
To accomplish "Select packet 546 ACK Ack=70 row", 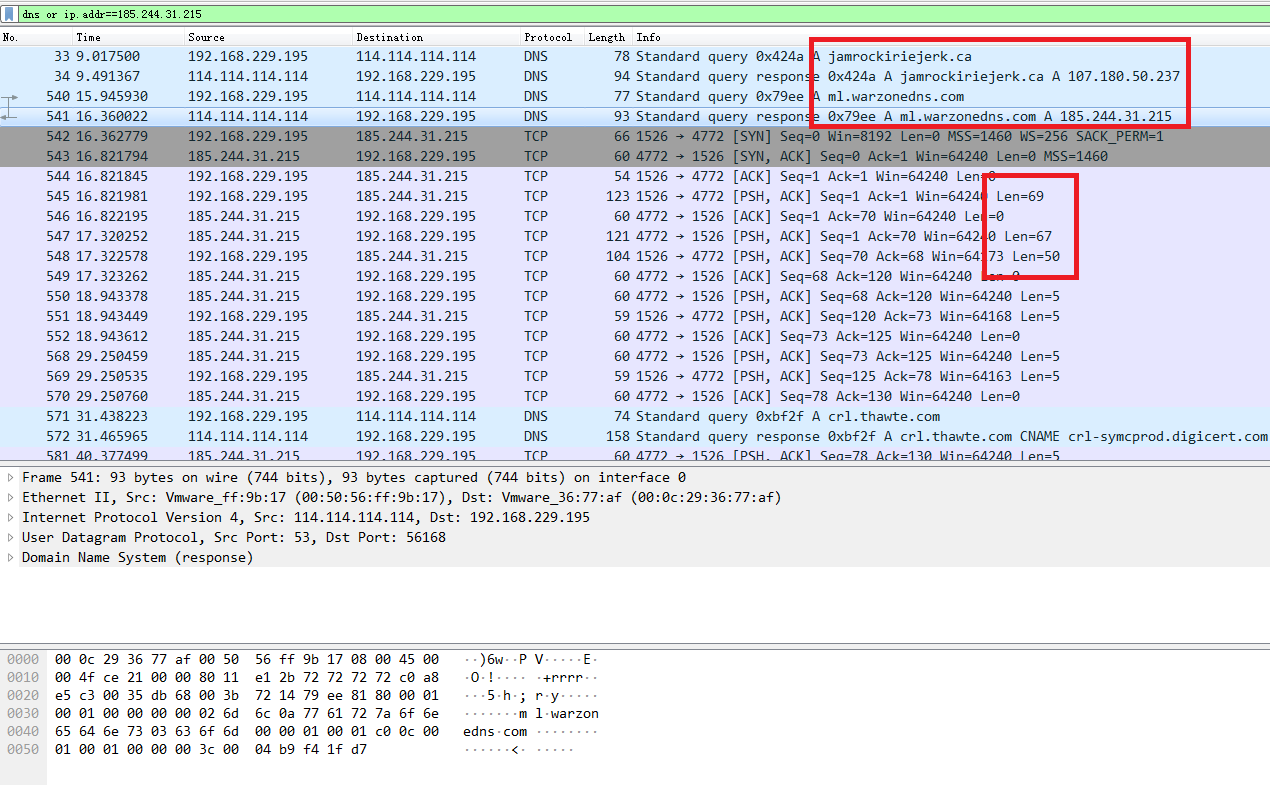I will 635,216.
